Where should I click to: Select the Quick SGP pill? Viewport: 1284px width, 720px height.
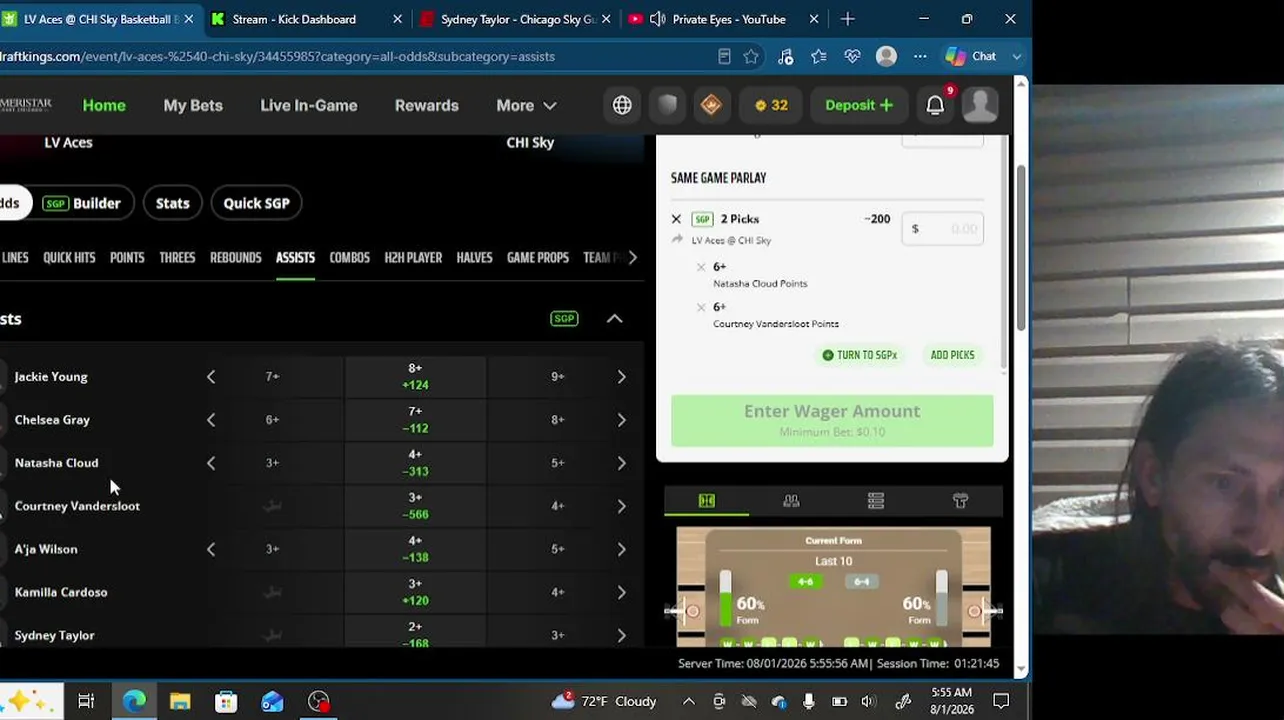(256, 203)
